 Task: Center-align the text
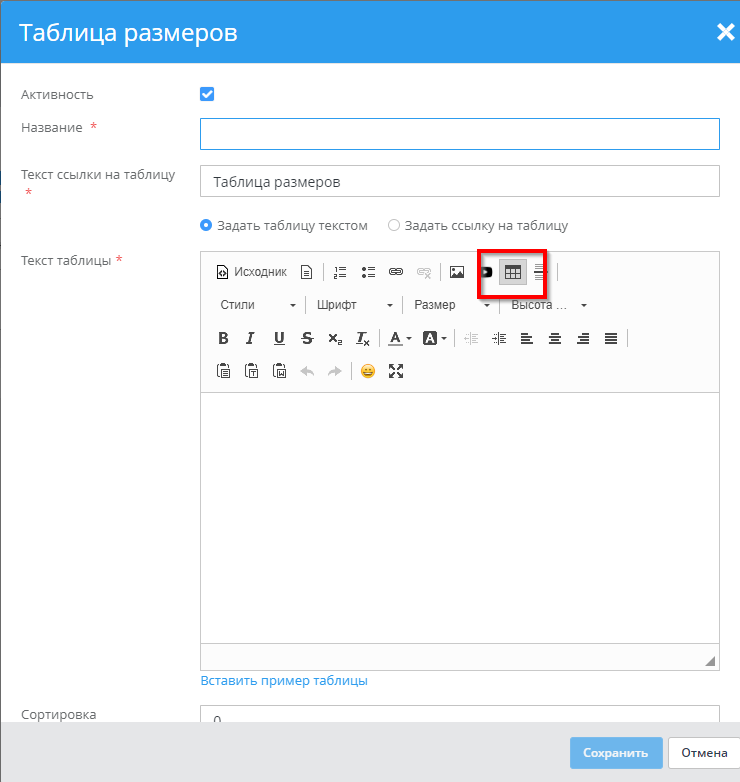(x=555, y=338)
